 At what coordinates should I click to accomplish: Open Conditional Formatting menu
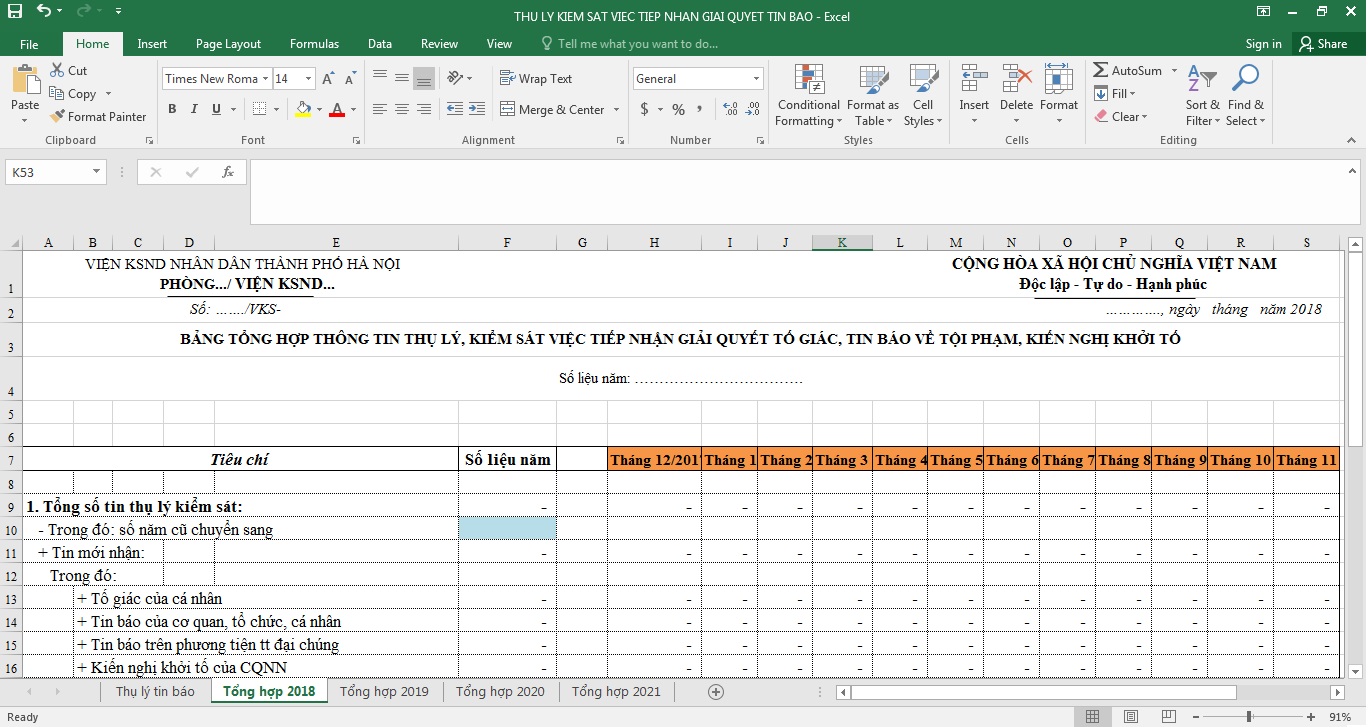coord(808,96)
